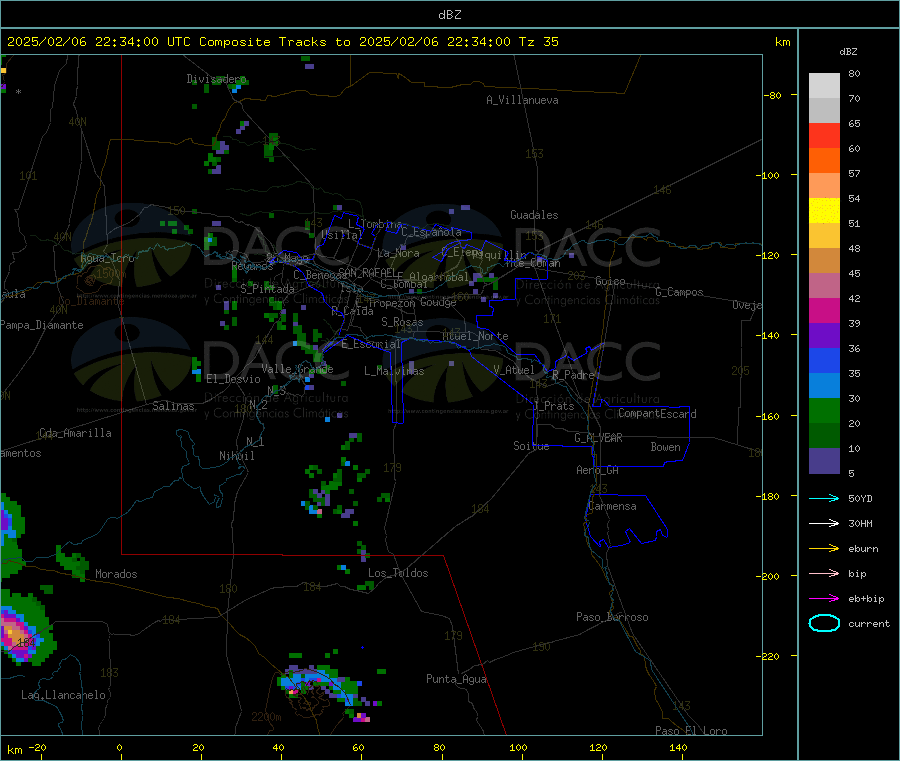900x761 pixels.
Task: Click the cyan 'current' ellipse in legend
Action: (x=824, y=623)
